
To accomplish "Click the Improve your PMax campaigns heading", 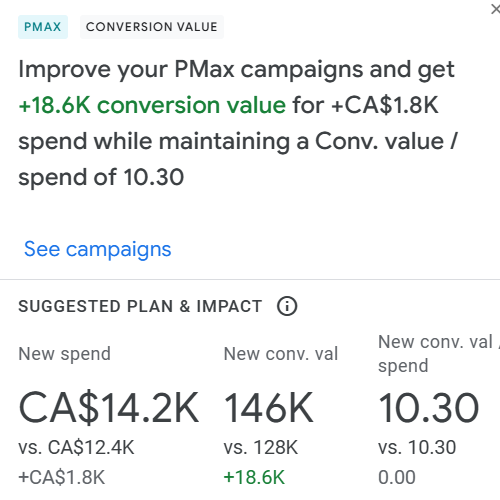I will (238, 123).
